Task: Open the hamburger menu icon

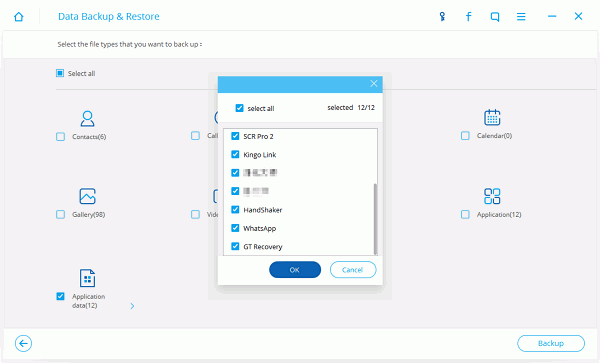Action: (x=521, y=16)
